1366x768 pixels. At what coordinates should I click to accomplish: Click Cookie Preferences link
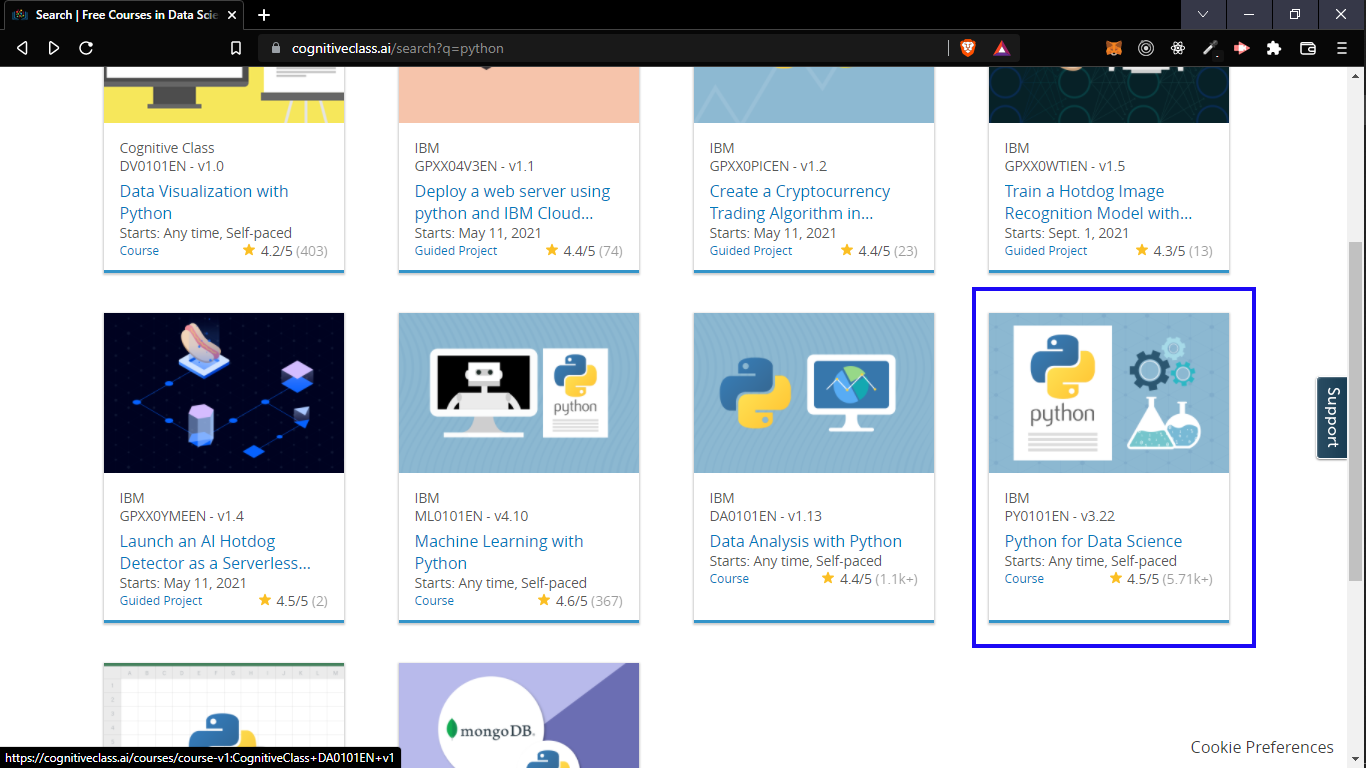click(x=1262, y=747)
